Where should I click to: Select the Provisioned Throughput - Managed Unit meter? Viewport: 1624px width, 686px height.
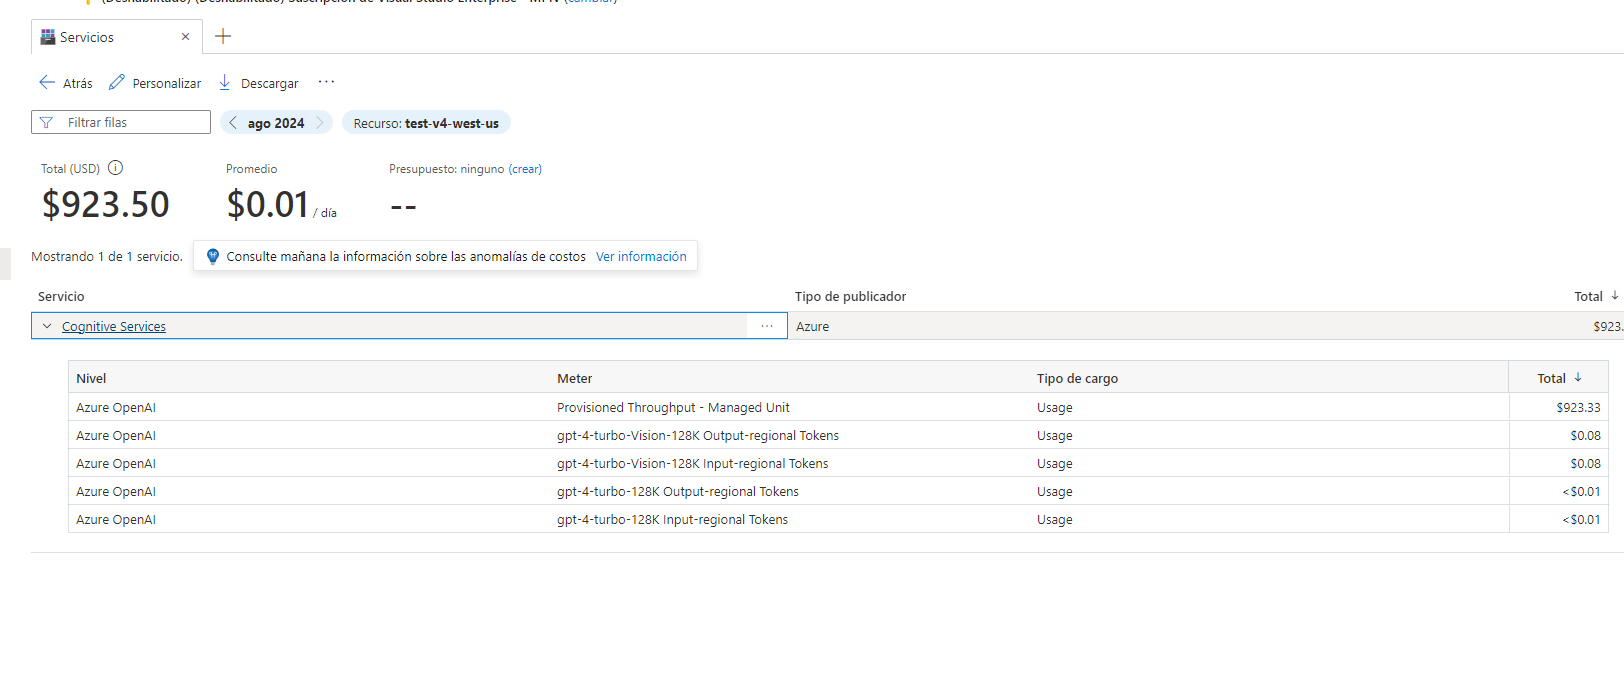(673, 408)
